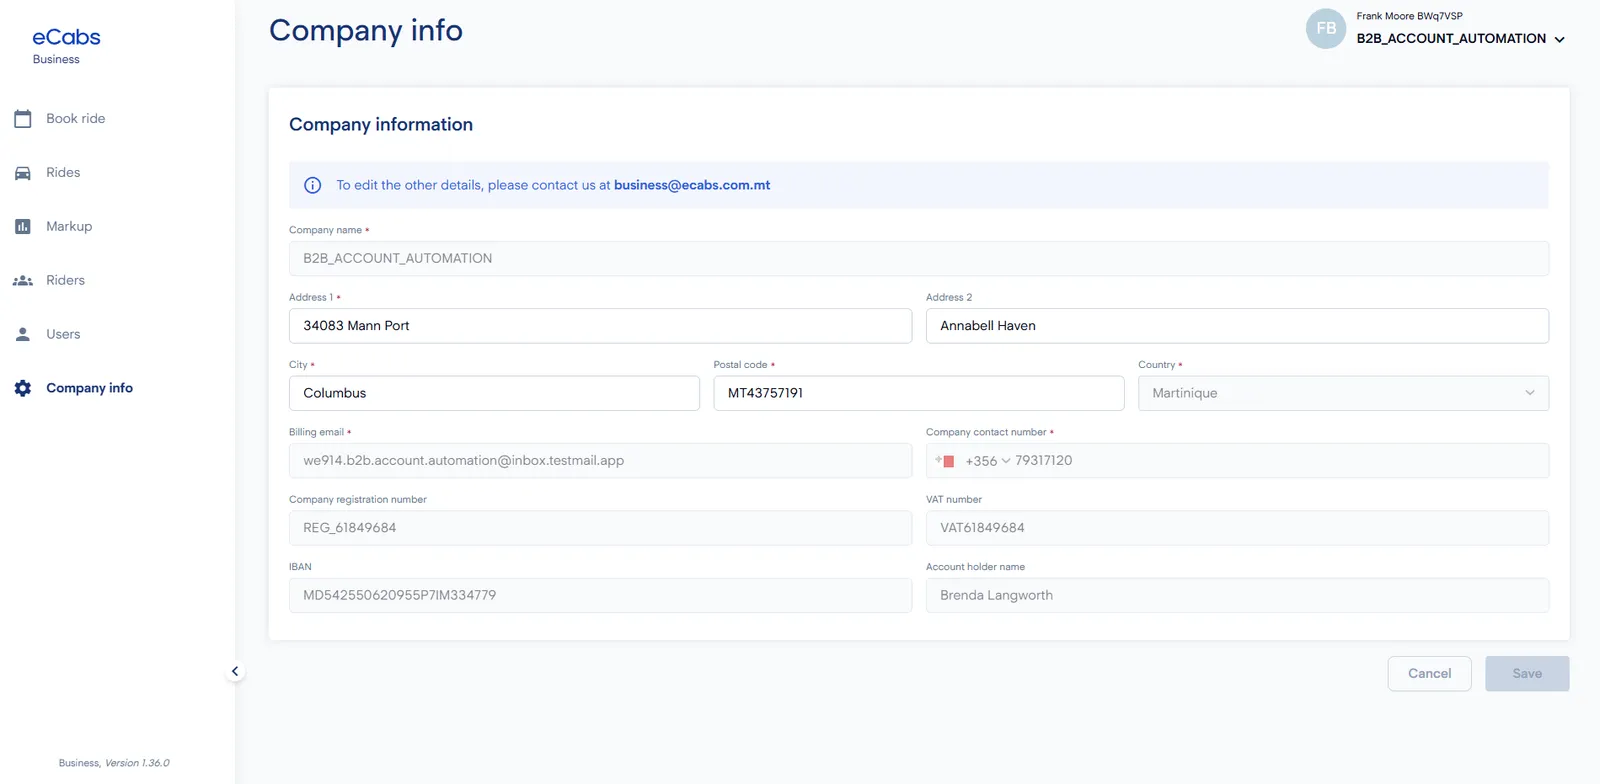Click the Postal code input field

point(919,393)
